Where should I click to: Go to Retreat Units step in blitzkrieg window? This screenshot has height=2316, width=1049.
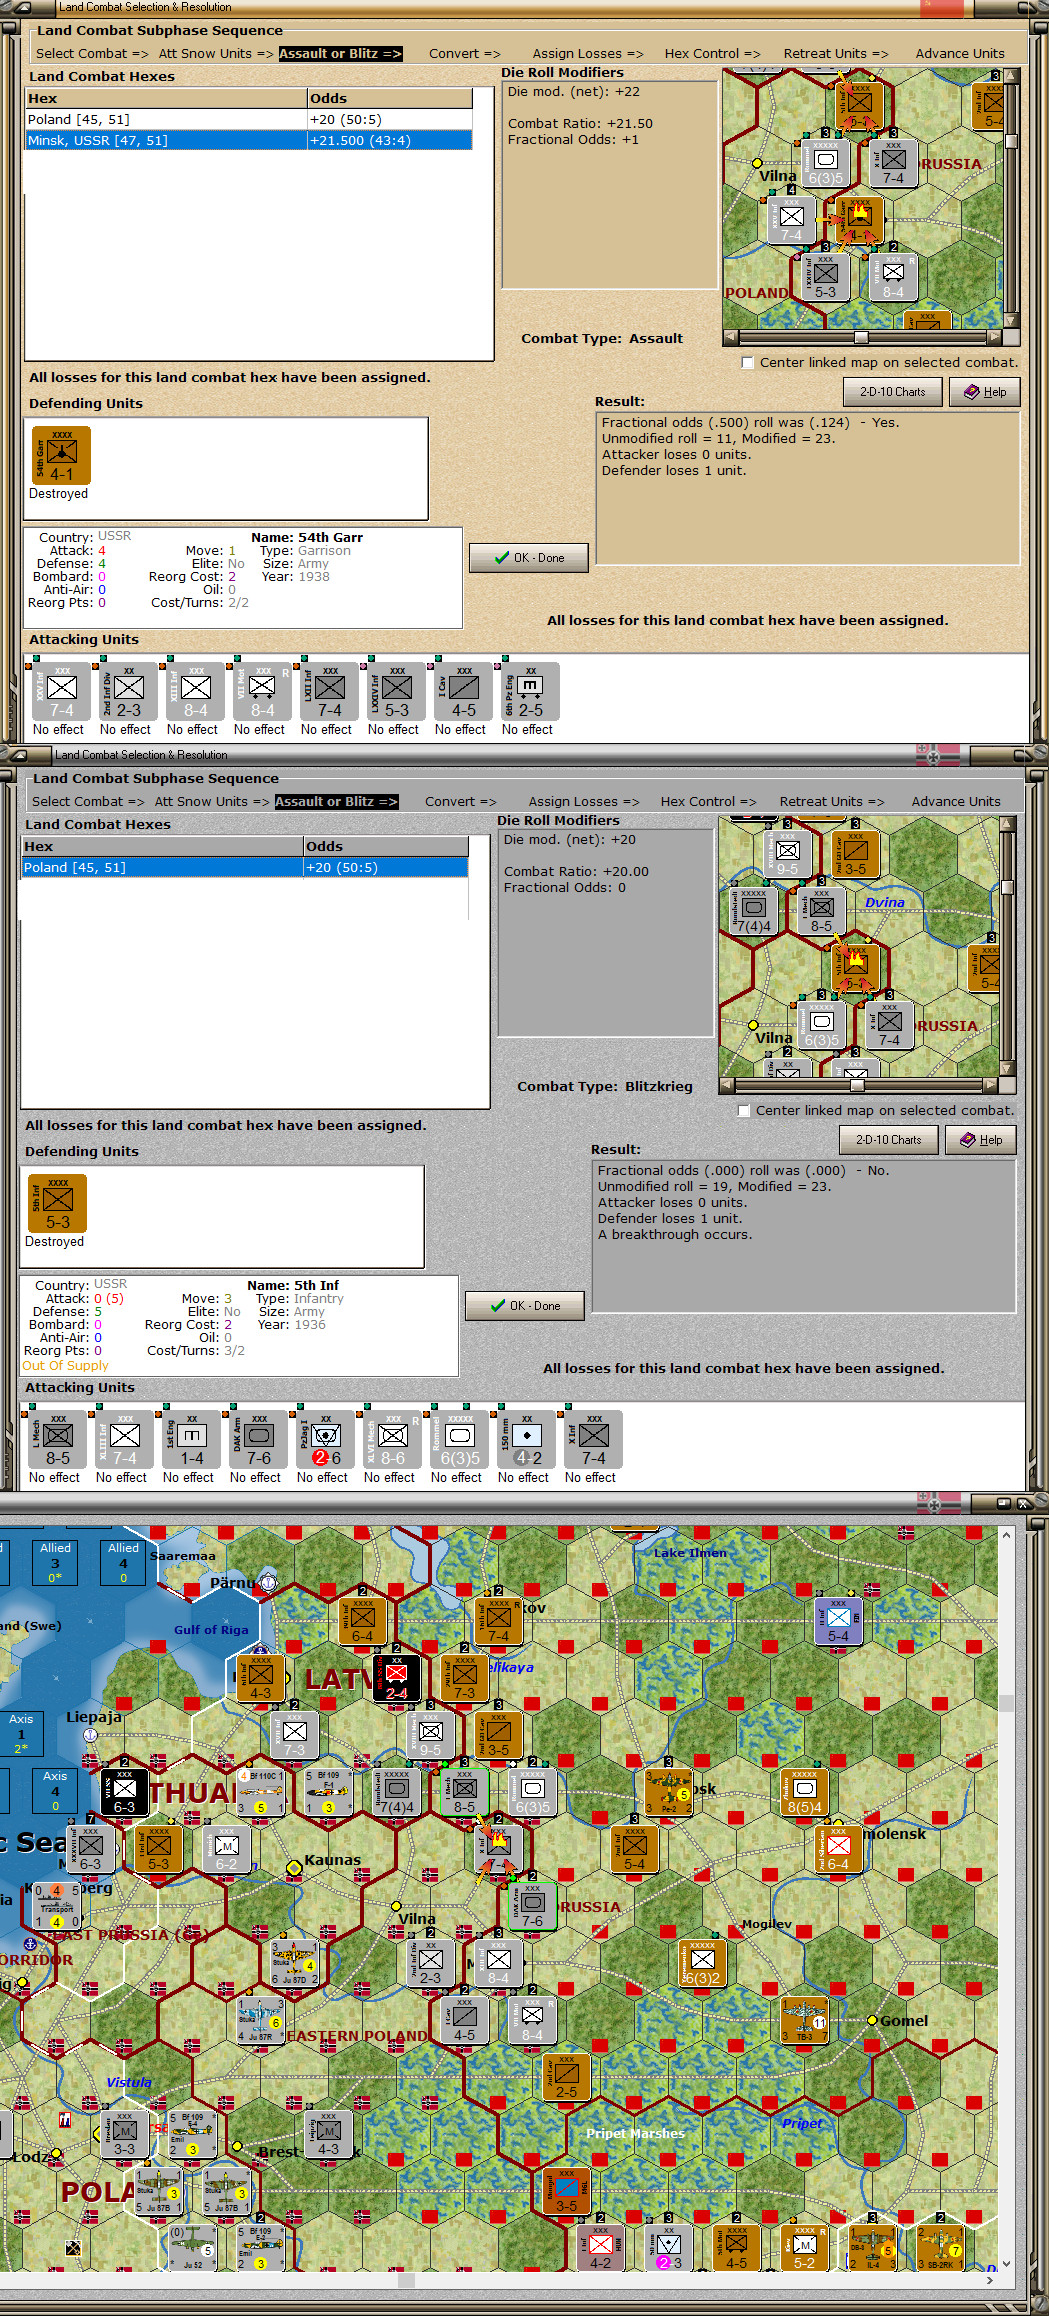tap(832, 802)
